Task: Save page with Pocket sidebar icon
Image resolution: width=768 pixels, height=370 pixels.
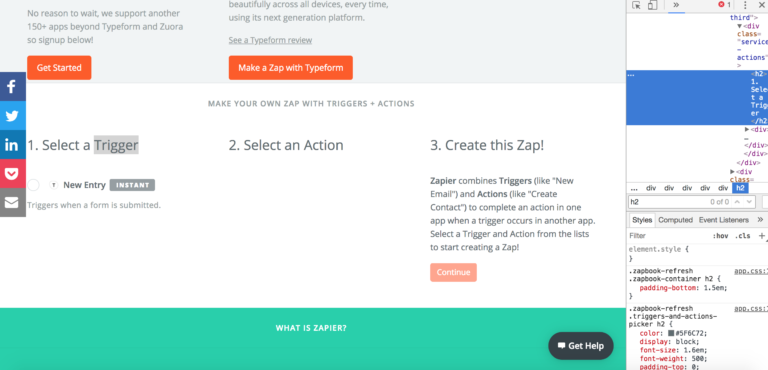Action: [x=13, y=173]
